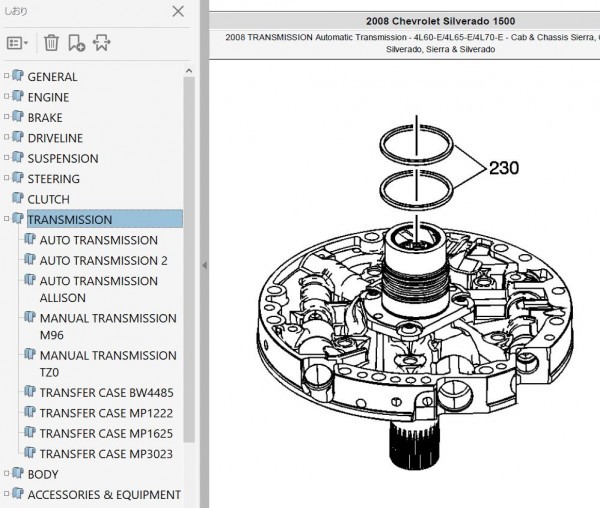600x508 pixels.
Task: Click the GENERAL bookmark icon
Action: (x=18, y=75)
